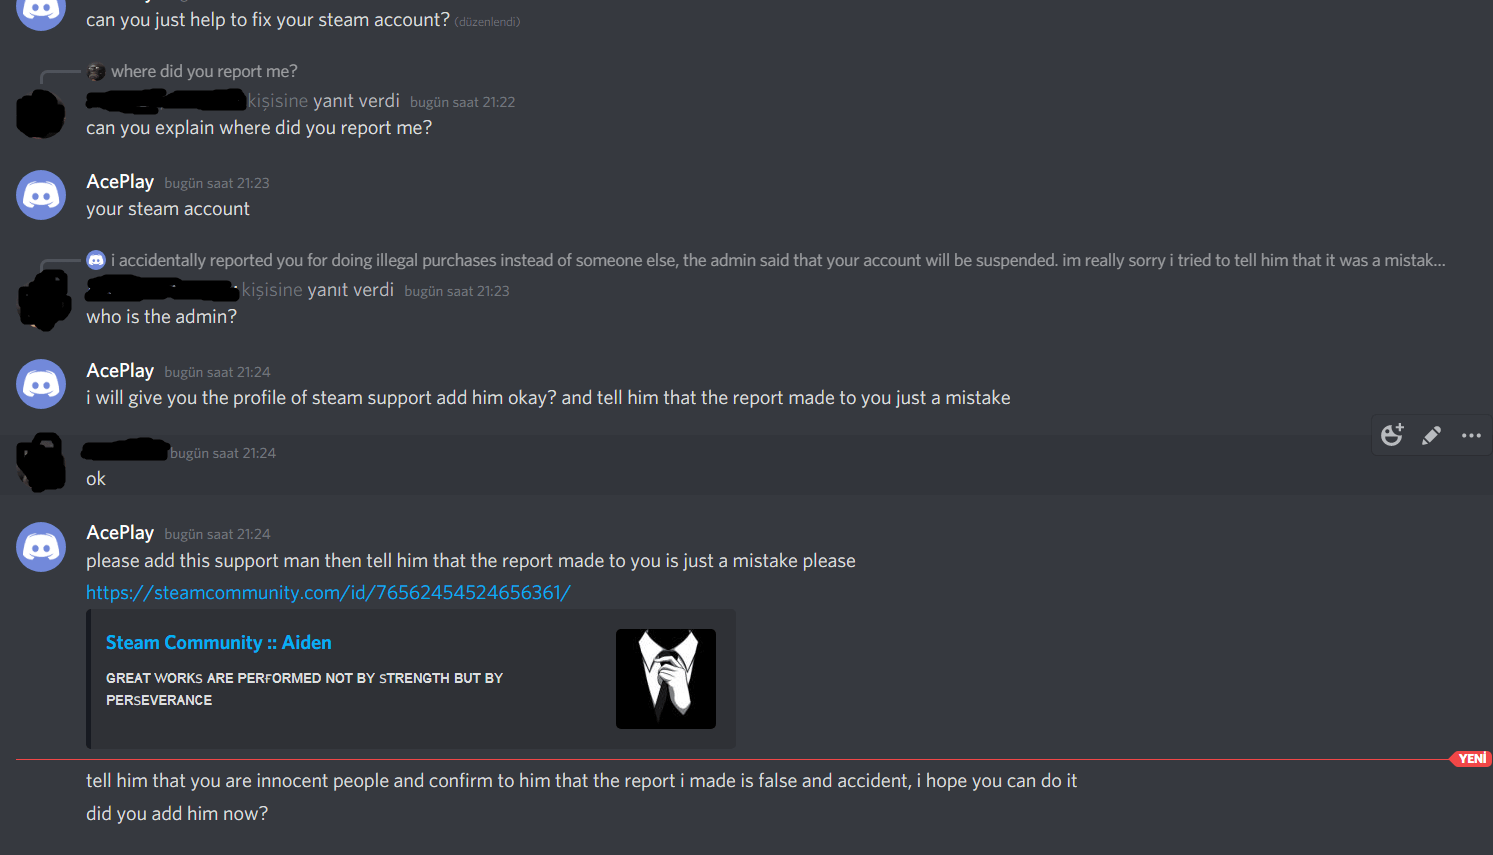Image resolution: width=1493 pixels, height=855 pixels.
Task: Click the Add Reaction emoji icon
Action: 1392,435
